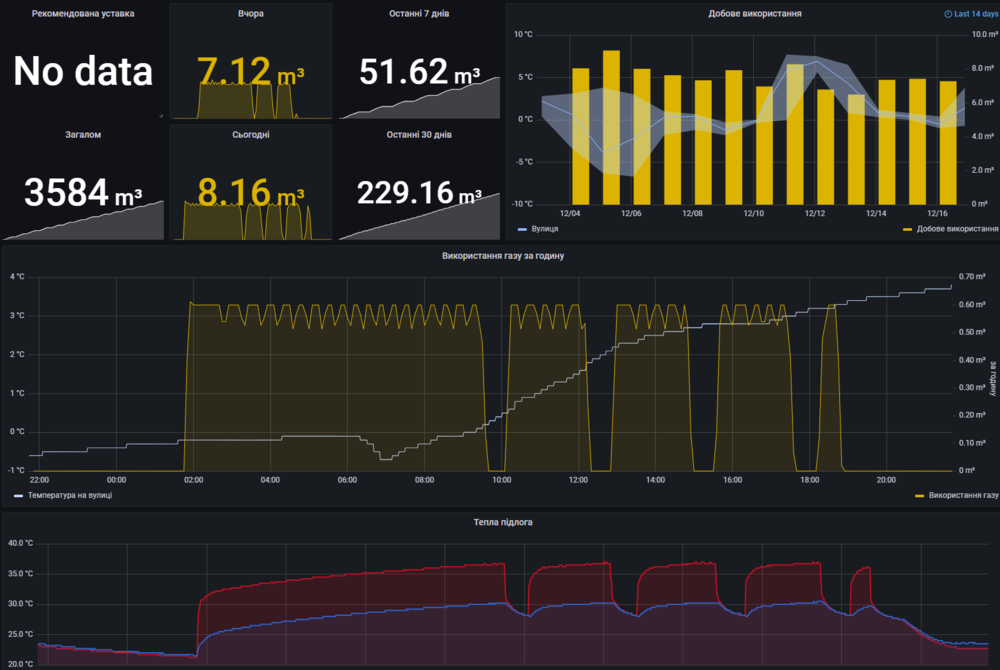The image size is (1000, 670).
Task: Click the 7.12 m³ yesterday value
Action: pyautogui.click(x=251, y=71)
